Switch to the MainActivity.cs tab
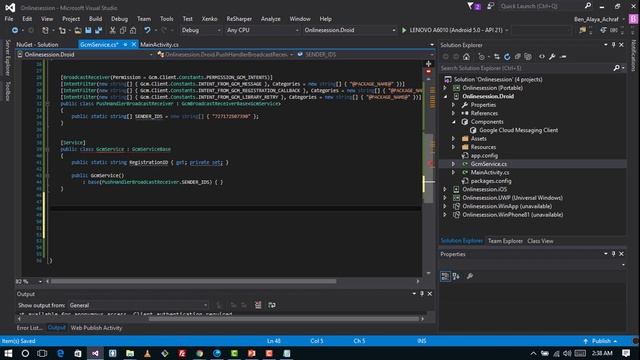Screen dimensions: 640x360 pyautogui.click(x=159, y=44)
